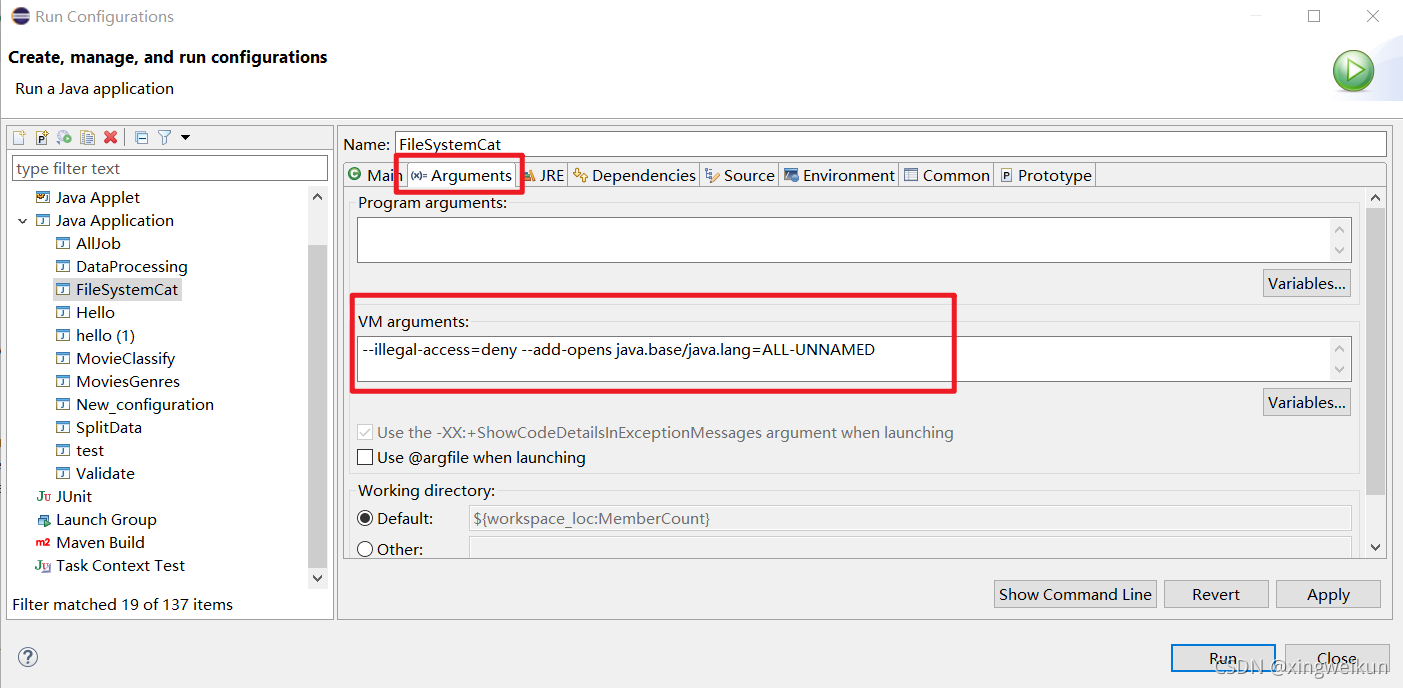Viewport: 1403px width, 688px height.
Task: Create a new prototype configuration
Action: [42, 137]
